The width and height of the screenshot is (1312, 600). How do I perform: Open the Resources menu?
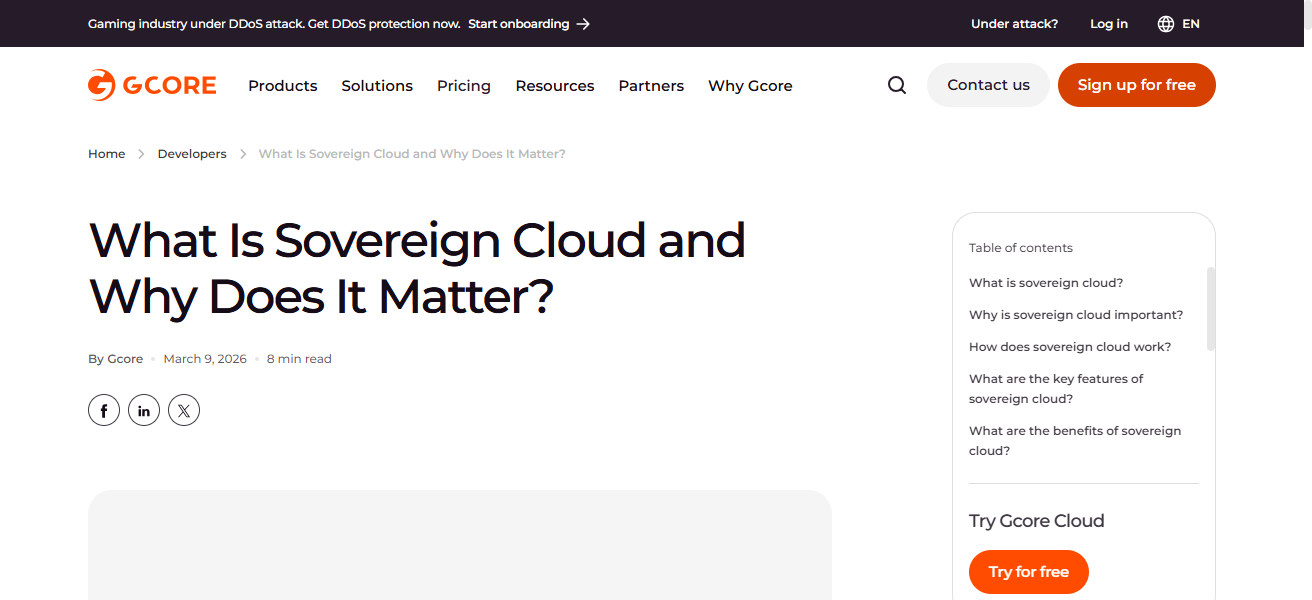(555, 86)
